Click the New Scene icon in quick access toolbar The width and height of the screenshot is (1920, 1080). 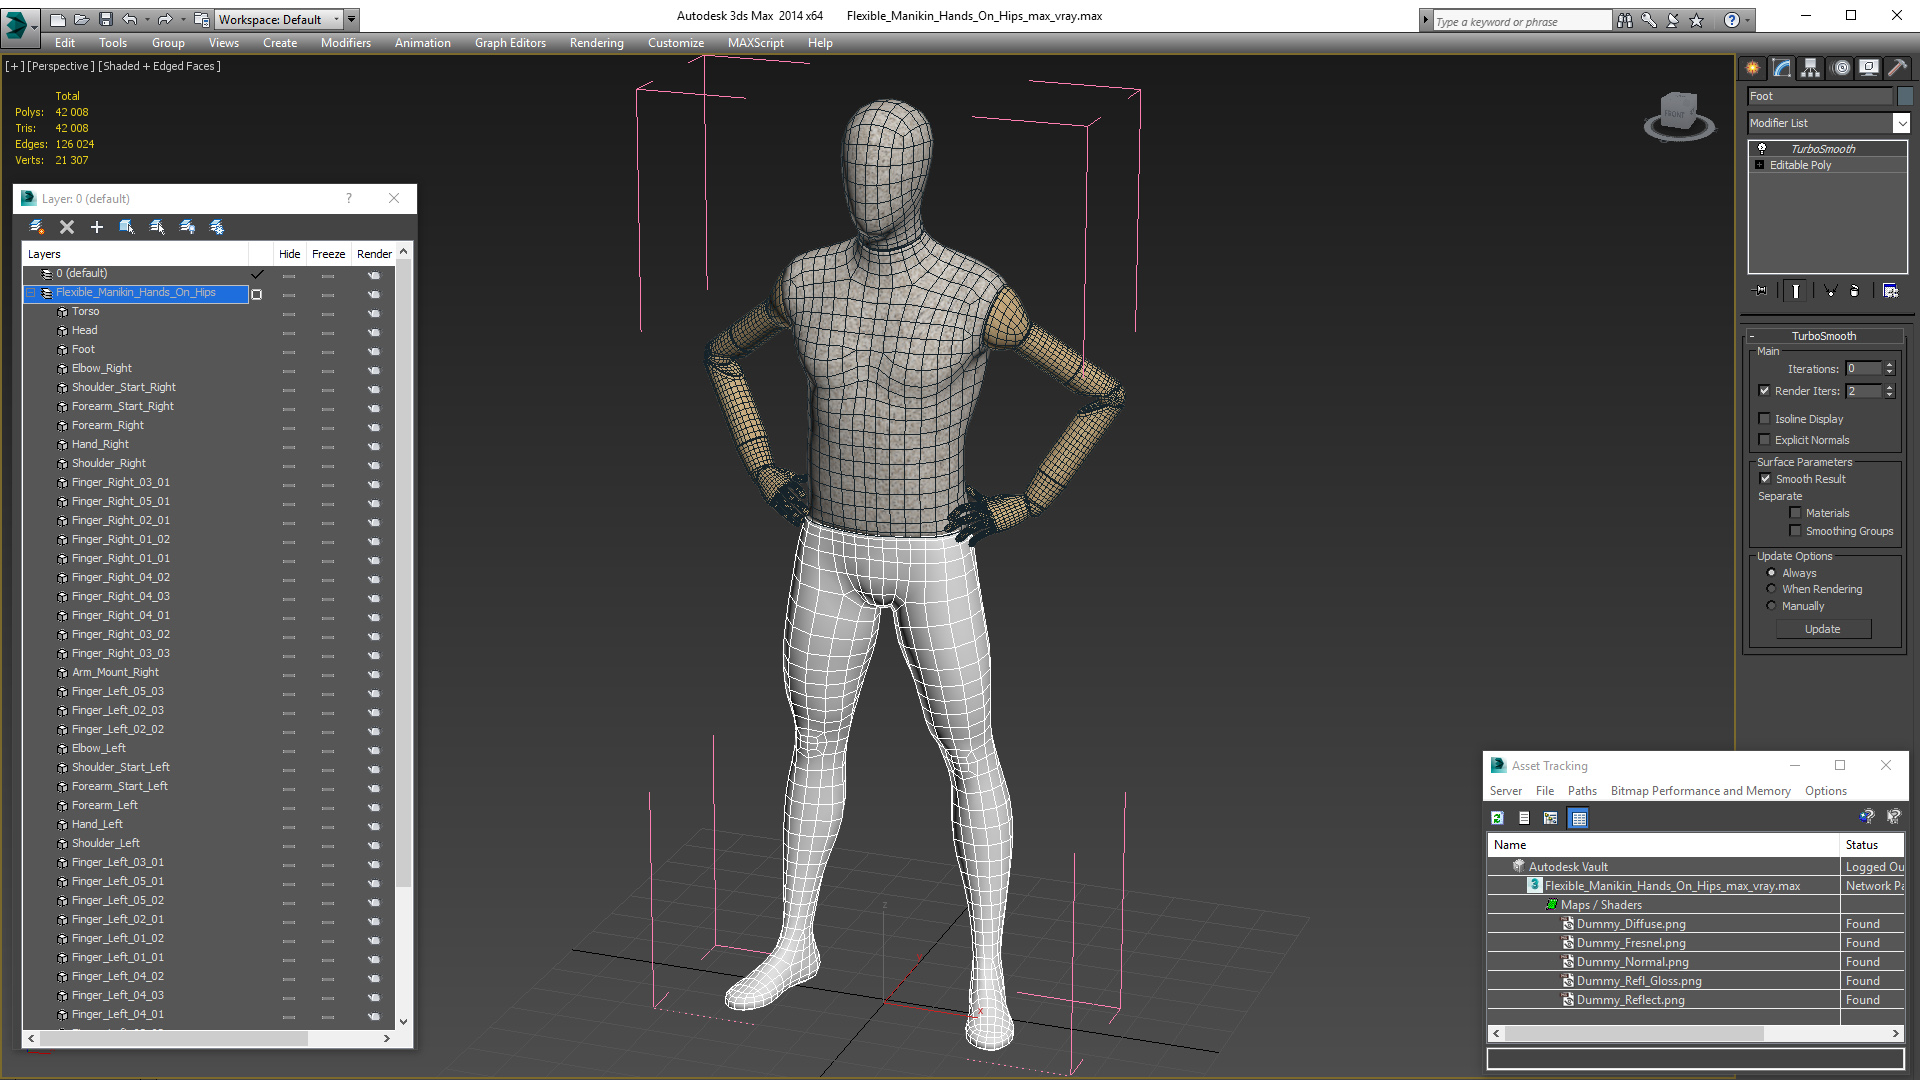pyautogui.click(x=57, y=19)
